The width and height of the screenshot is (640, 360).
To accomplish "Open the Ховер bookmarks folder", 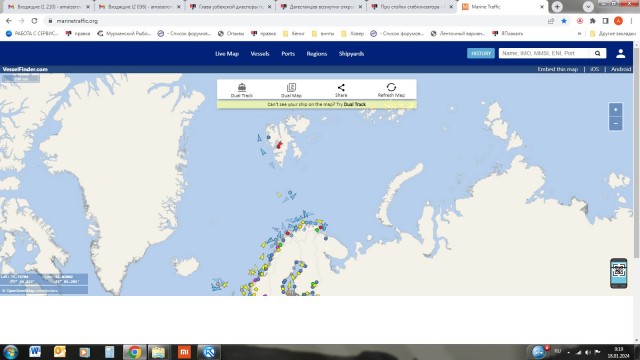I will point(352,33).
